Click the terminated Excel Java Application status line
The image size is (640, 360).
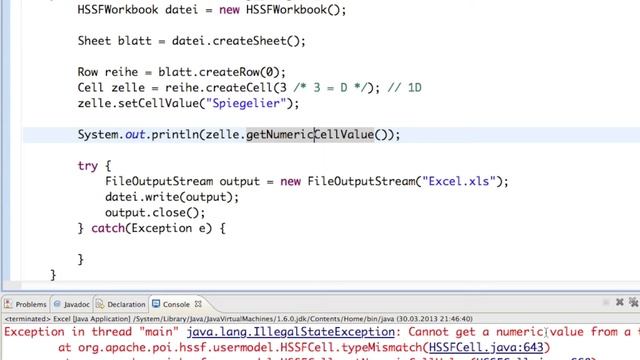click(238, 319)
